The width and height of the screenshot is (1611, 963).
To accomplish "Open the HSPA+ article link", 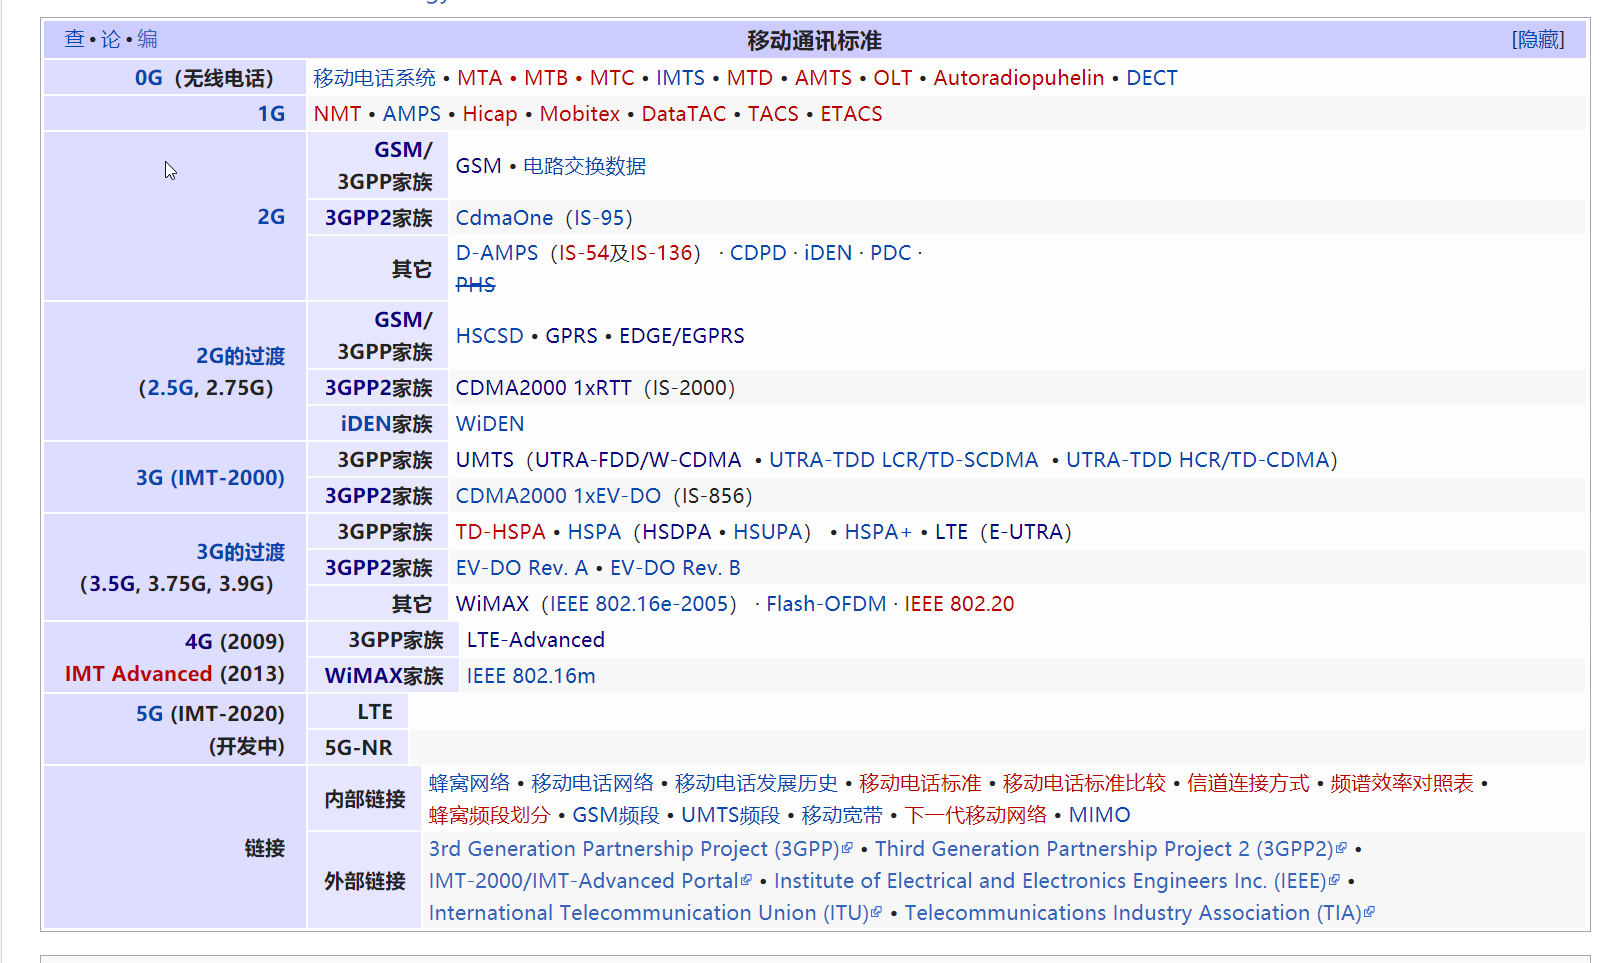I will click(878, 531).
